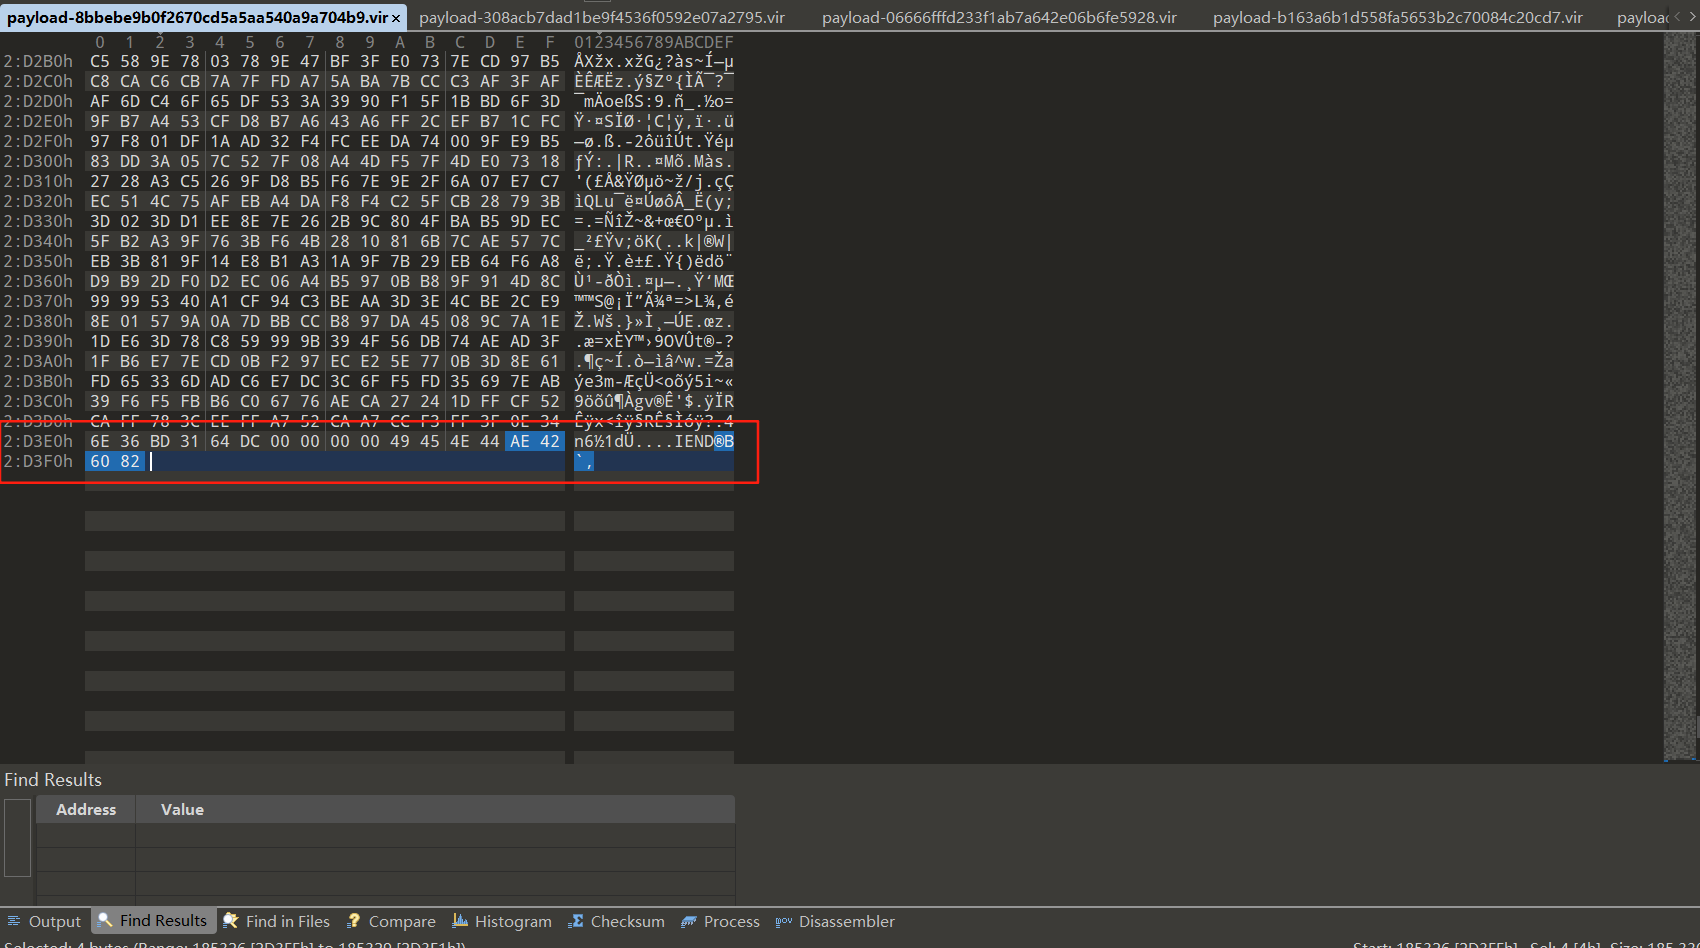Screen dimensions: 1700x948
Task: Select the row address 2:D300h
Action: pos(38,161)
